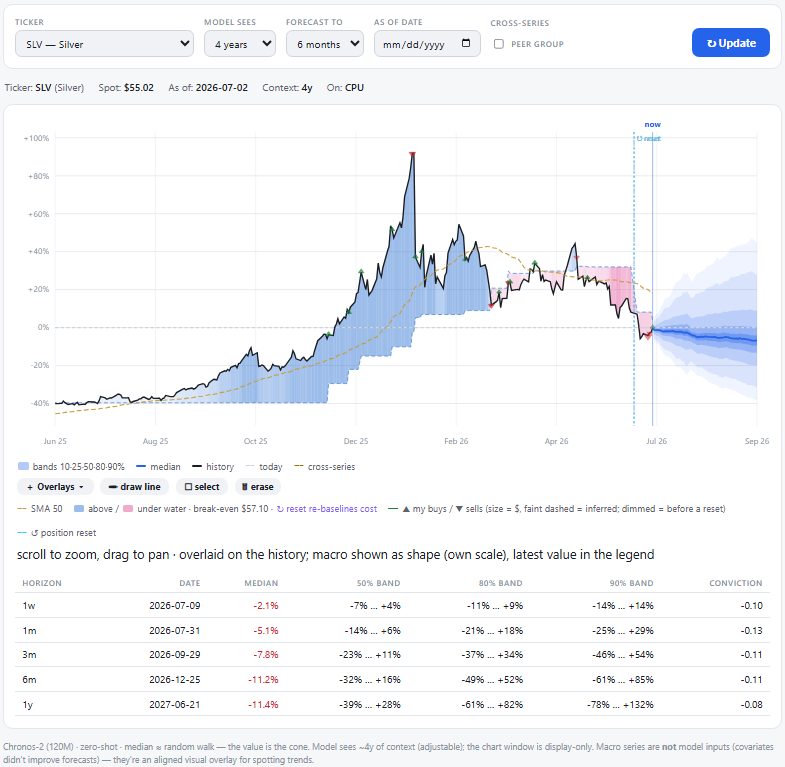
Task: Click the 'Ticker: SLV (Silver)' status text
Action: [44, 88]
